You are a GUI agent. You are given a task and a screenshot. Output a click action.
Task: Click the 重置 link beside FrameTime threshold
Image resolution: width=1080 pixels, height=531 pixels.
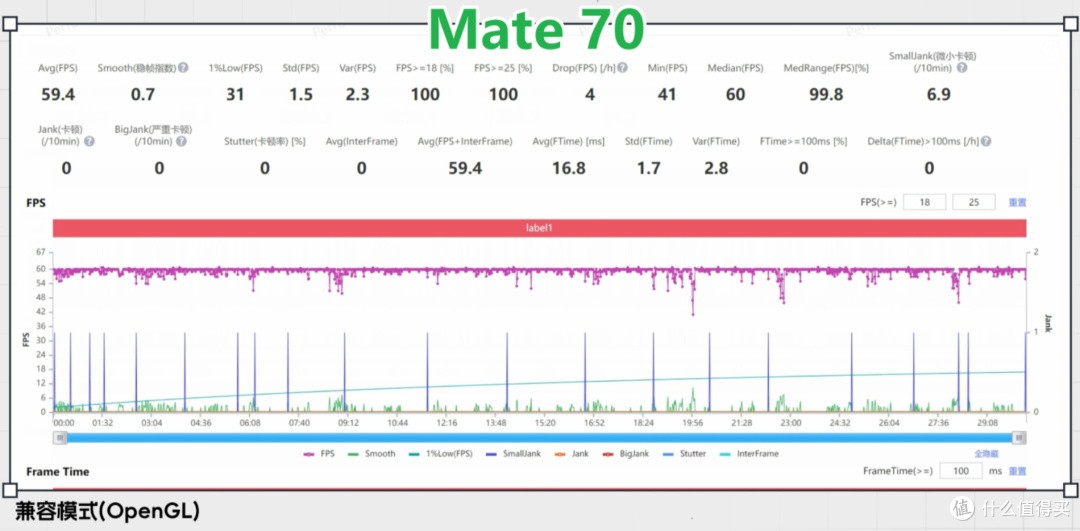[x=1017, y=471]
